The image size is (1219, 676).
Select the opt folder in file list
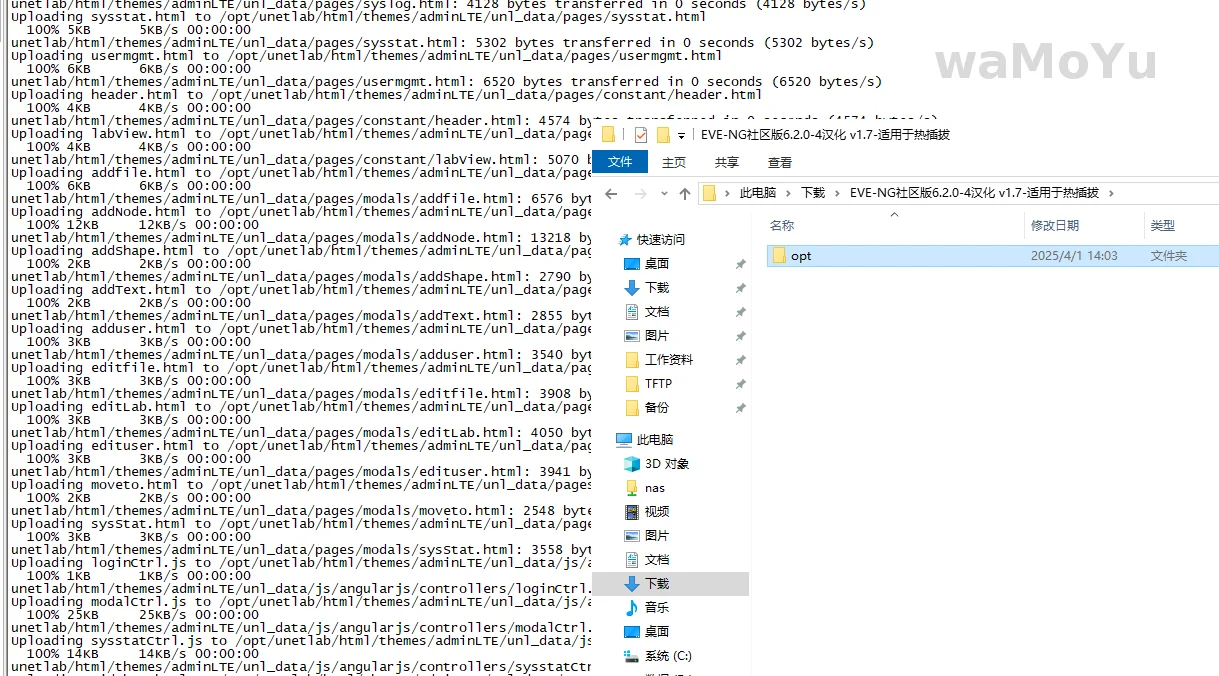(x=800, y=256)
